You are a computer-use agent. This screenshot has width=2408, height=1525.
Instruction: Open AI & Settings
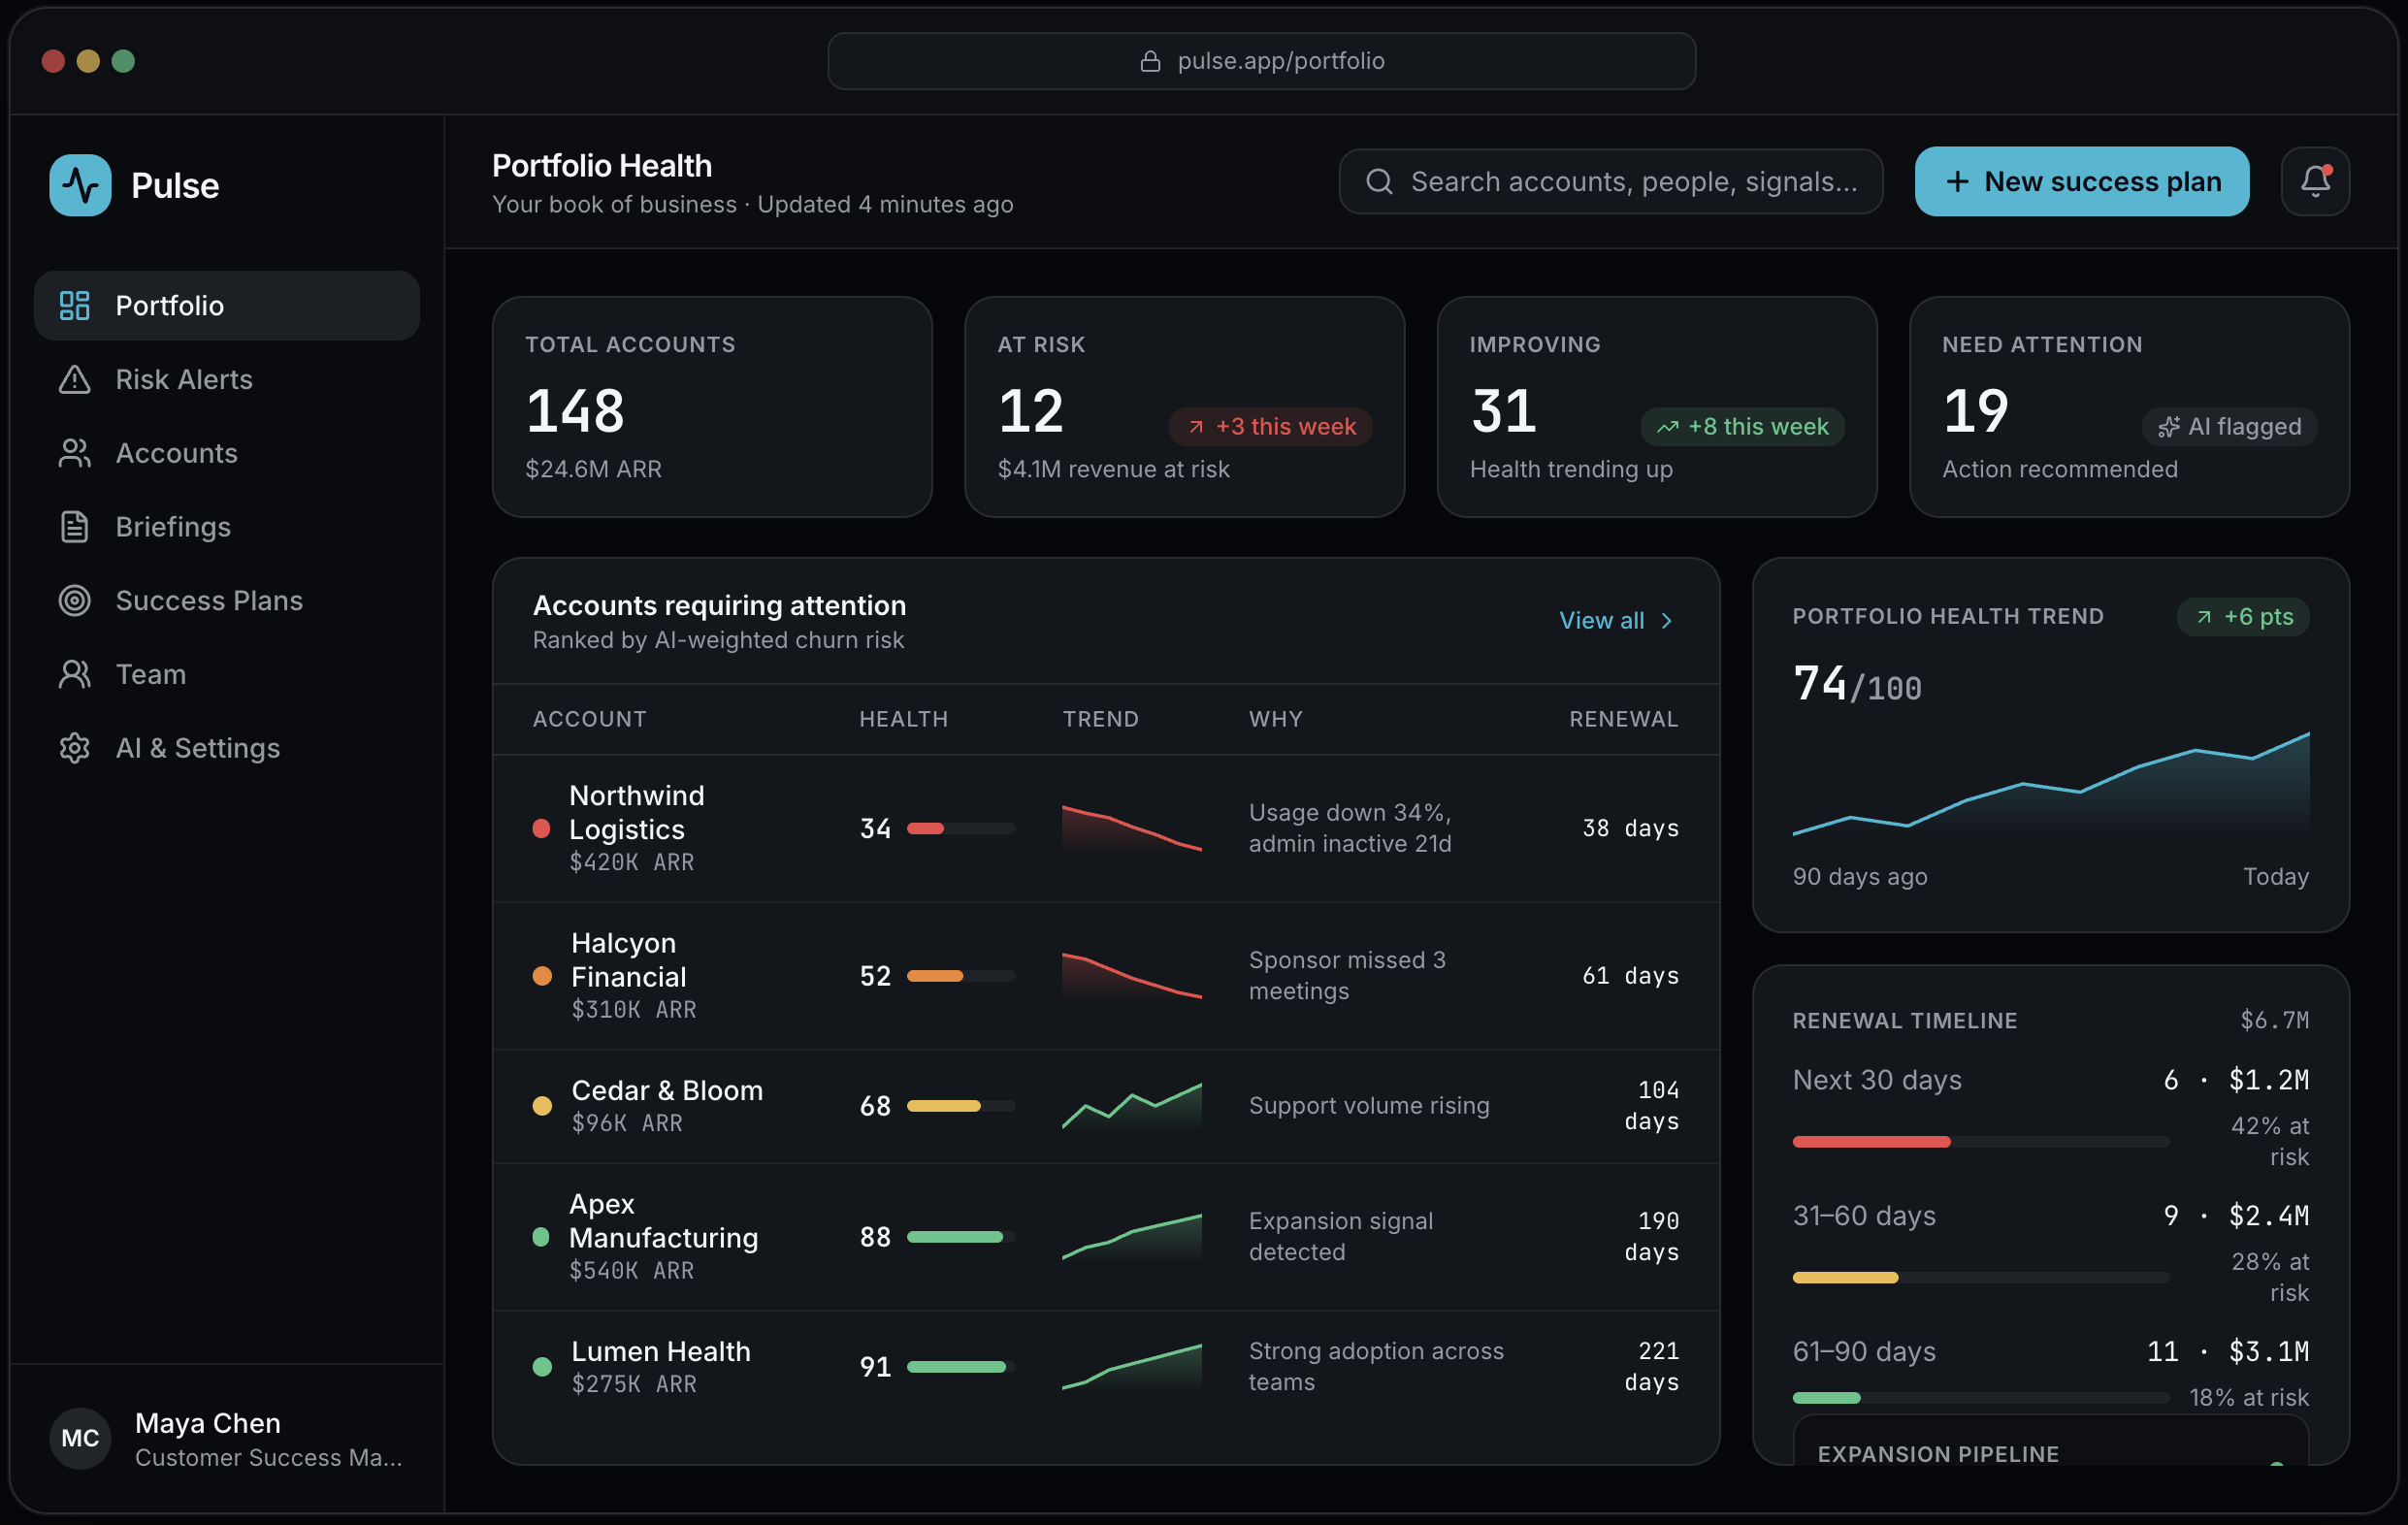coord(227,748)
